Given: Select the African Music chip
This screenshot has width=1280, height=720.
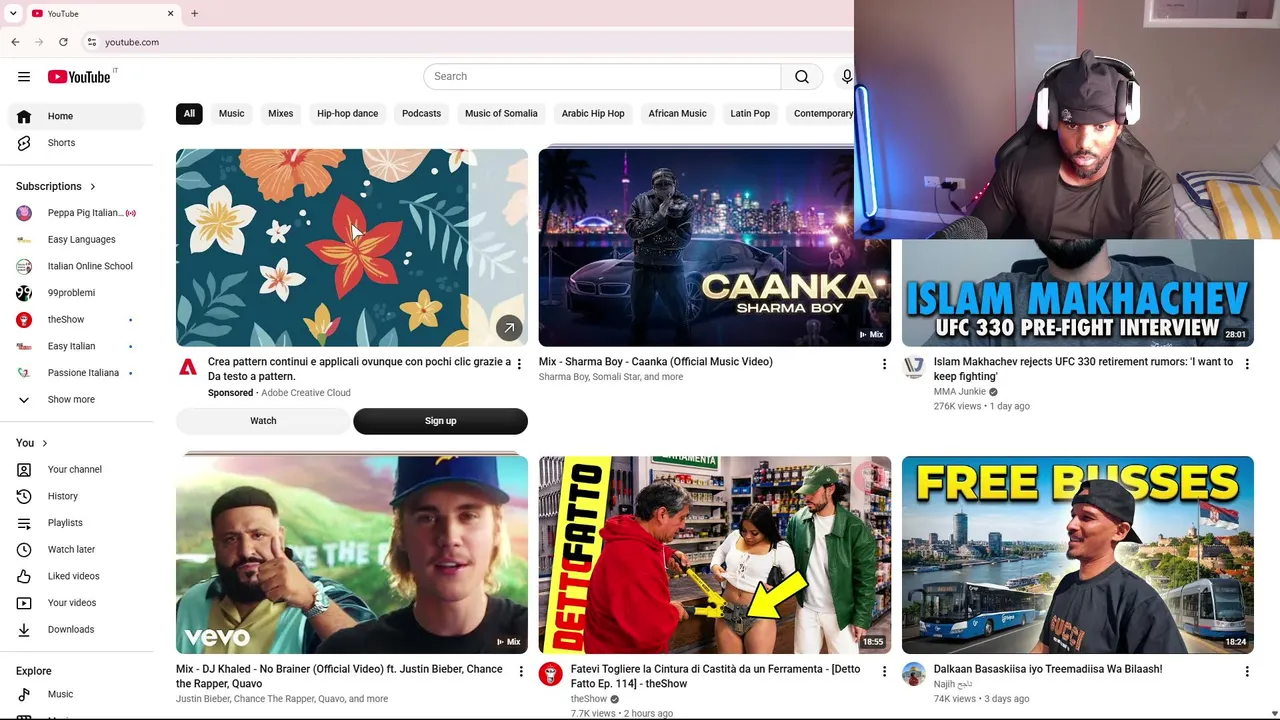Looking at the screenshot, I should 677,114.
